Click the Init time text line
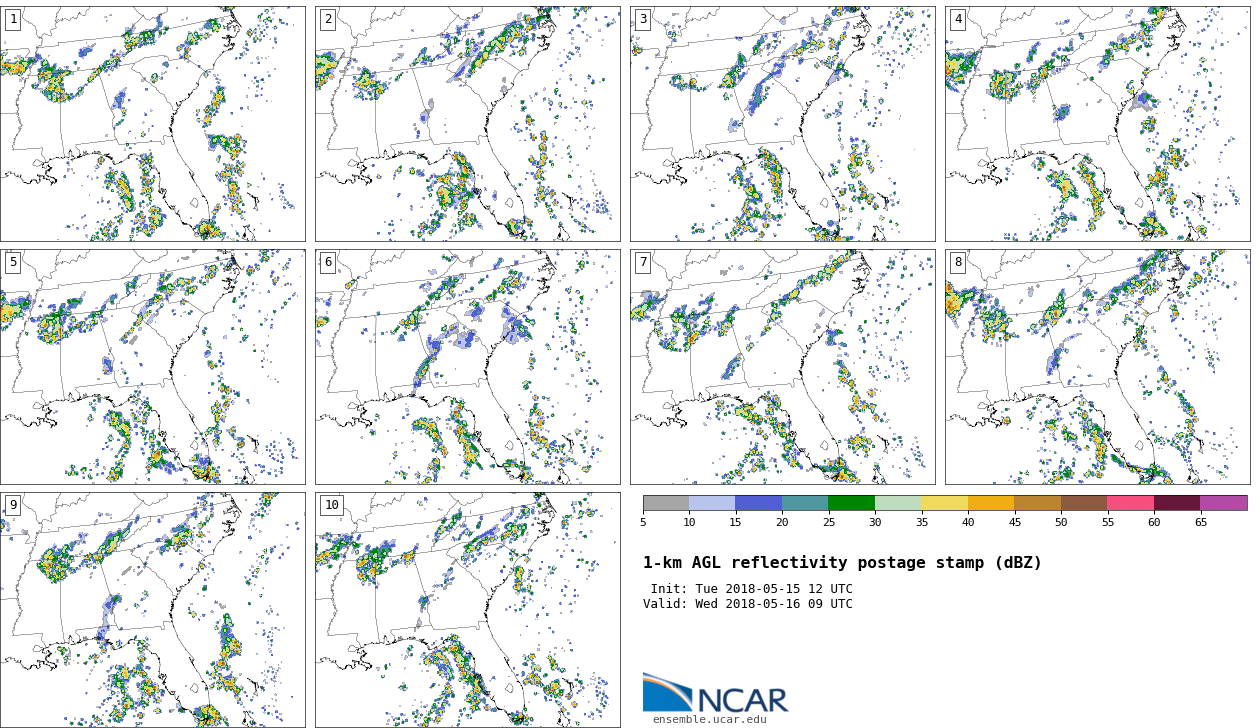The width and height of the screenshot is (1260, 728). [751, 589]
